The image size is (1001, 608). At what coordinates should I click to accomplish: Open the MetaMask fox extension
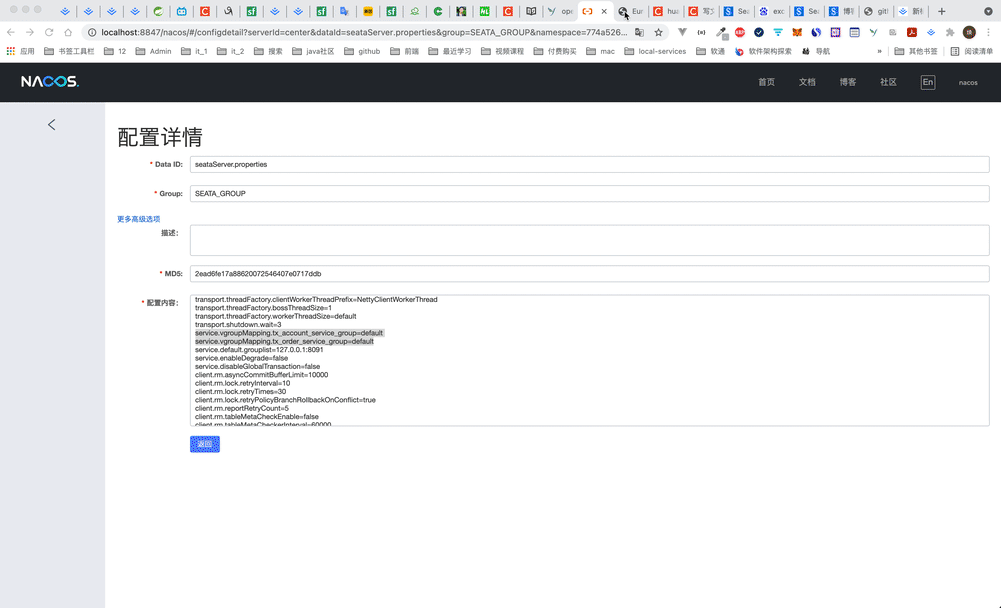point(797,32)
